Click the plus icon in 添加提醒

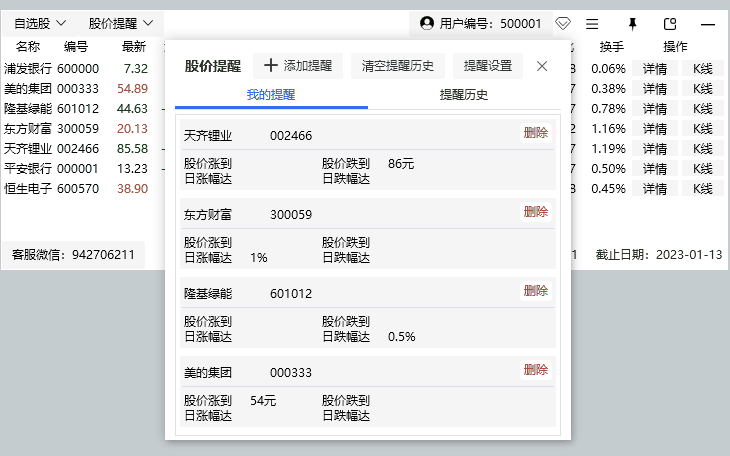pyautogui.click(x=270, y=65)
